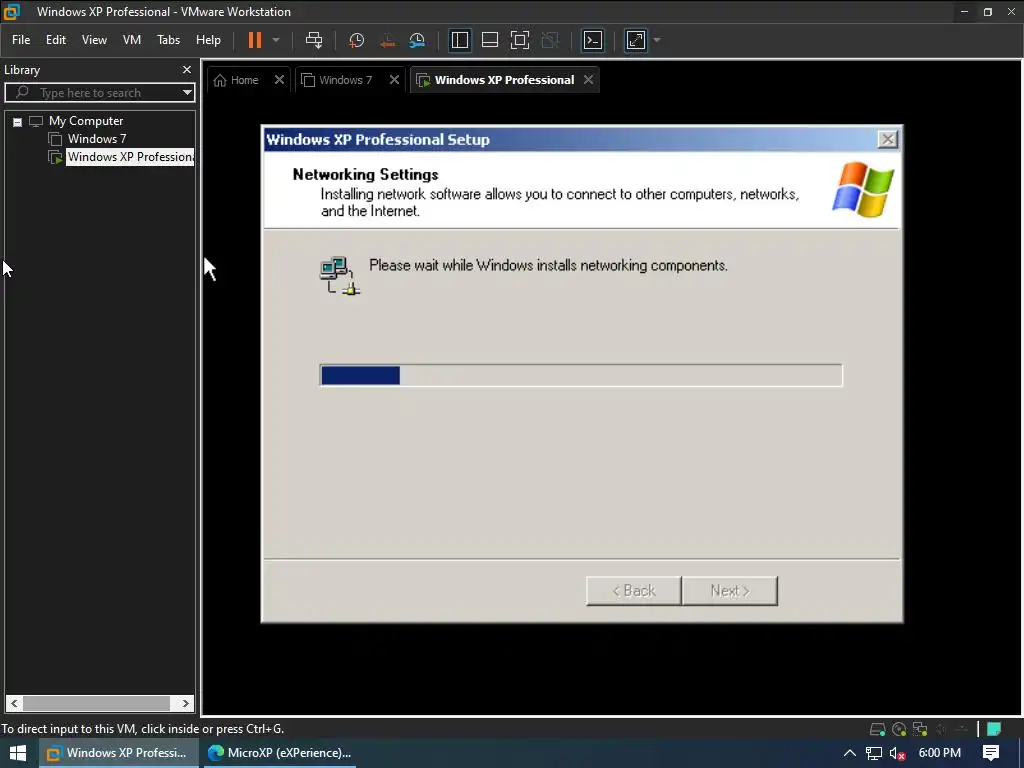
Task: Click the 6:00 PM taskbar clock
Action: pos(940,753)
